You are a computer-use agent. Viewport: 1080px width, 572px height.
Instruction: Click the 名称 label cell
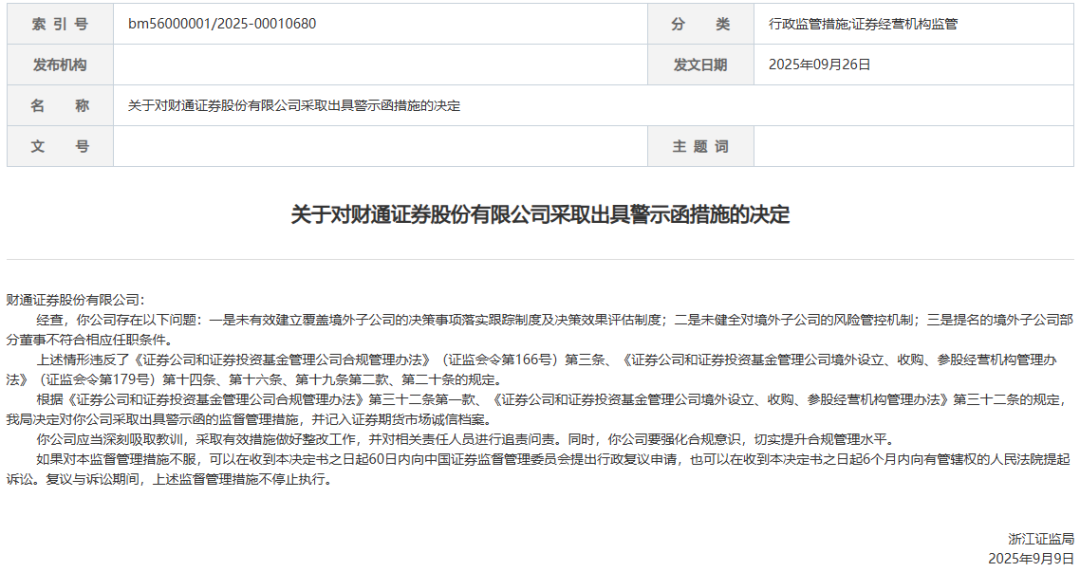click(60, 105)
